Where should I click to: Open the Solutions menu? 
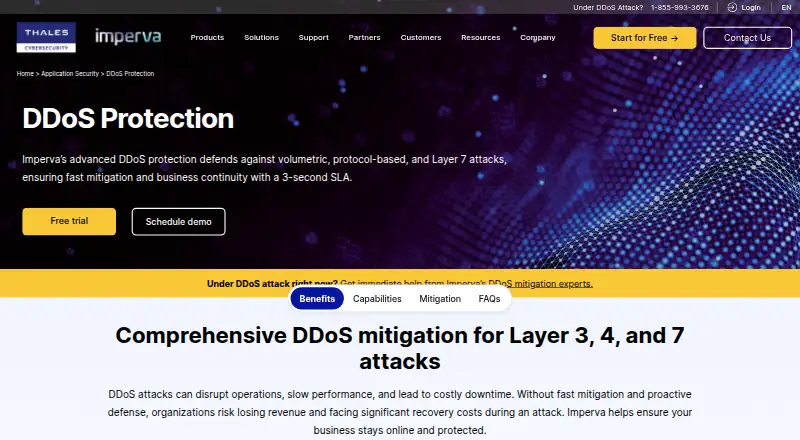pyautogui.click(x=261, y=38)
